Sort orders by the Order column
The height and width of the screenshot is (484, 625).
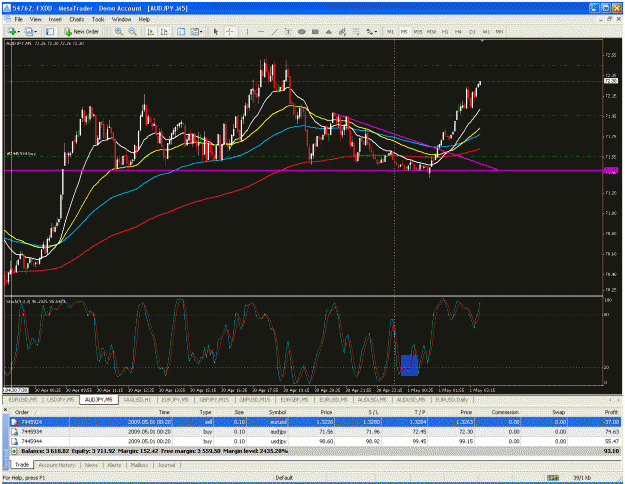coord(22,412)
